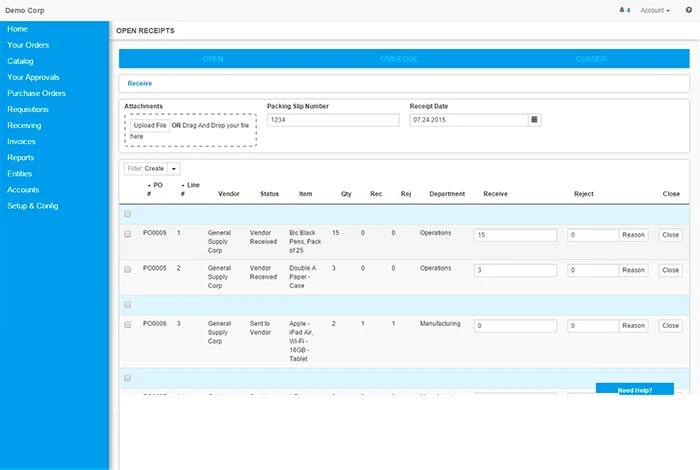Click Reject field for Bic Black Pens
The width and height of the screenshot is (700, 470).
(x=593, y=235)
